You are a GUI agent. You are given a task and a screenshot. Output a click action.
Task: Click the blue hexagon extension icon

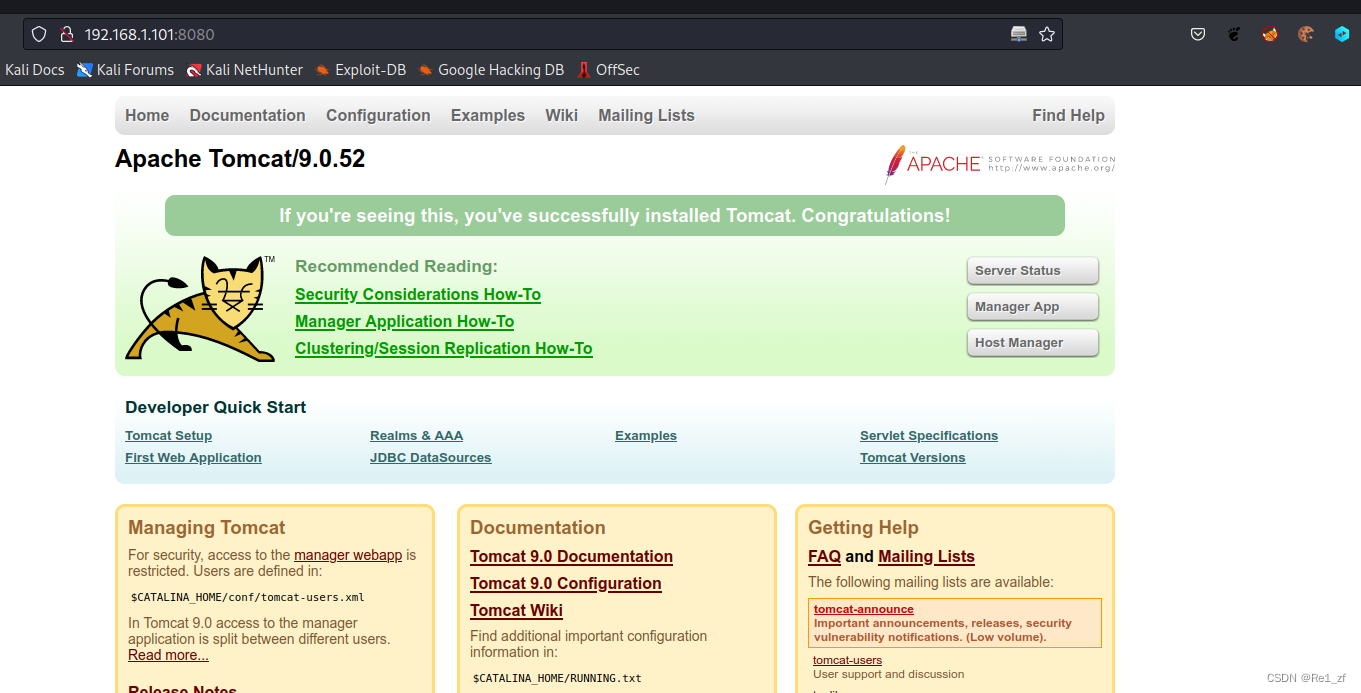point(1342,34)
